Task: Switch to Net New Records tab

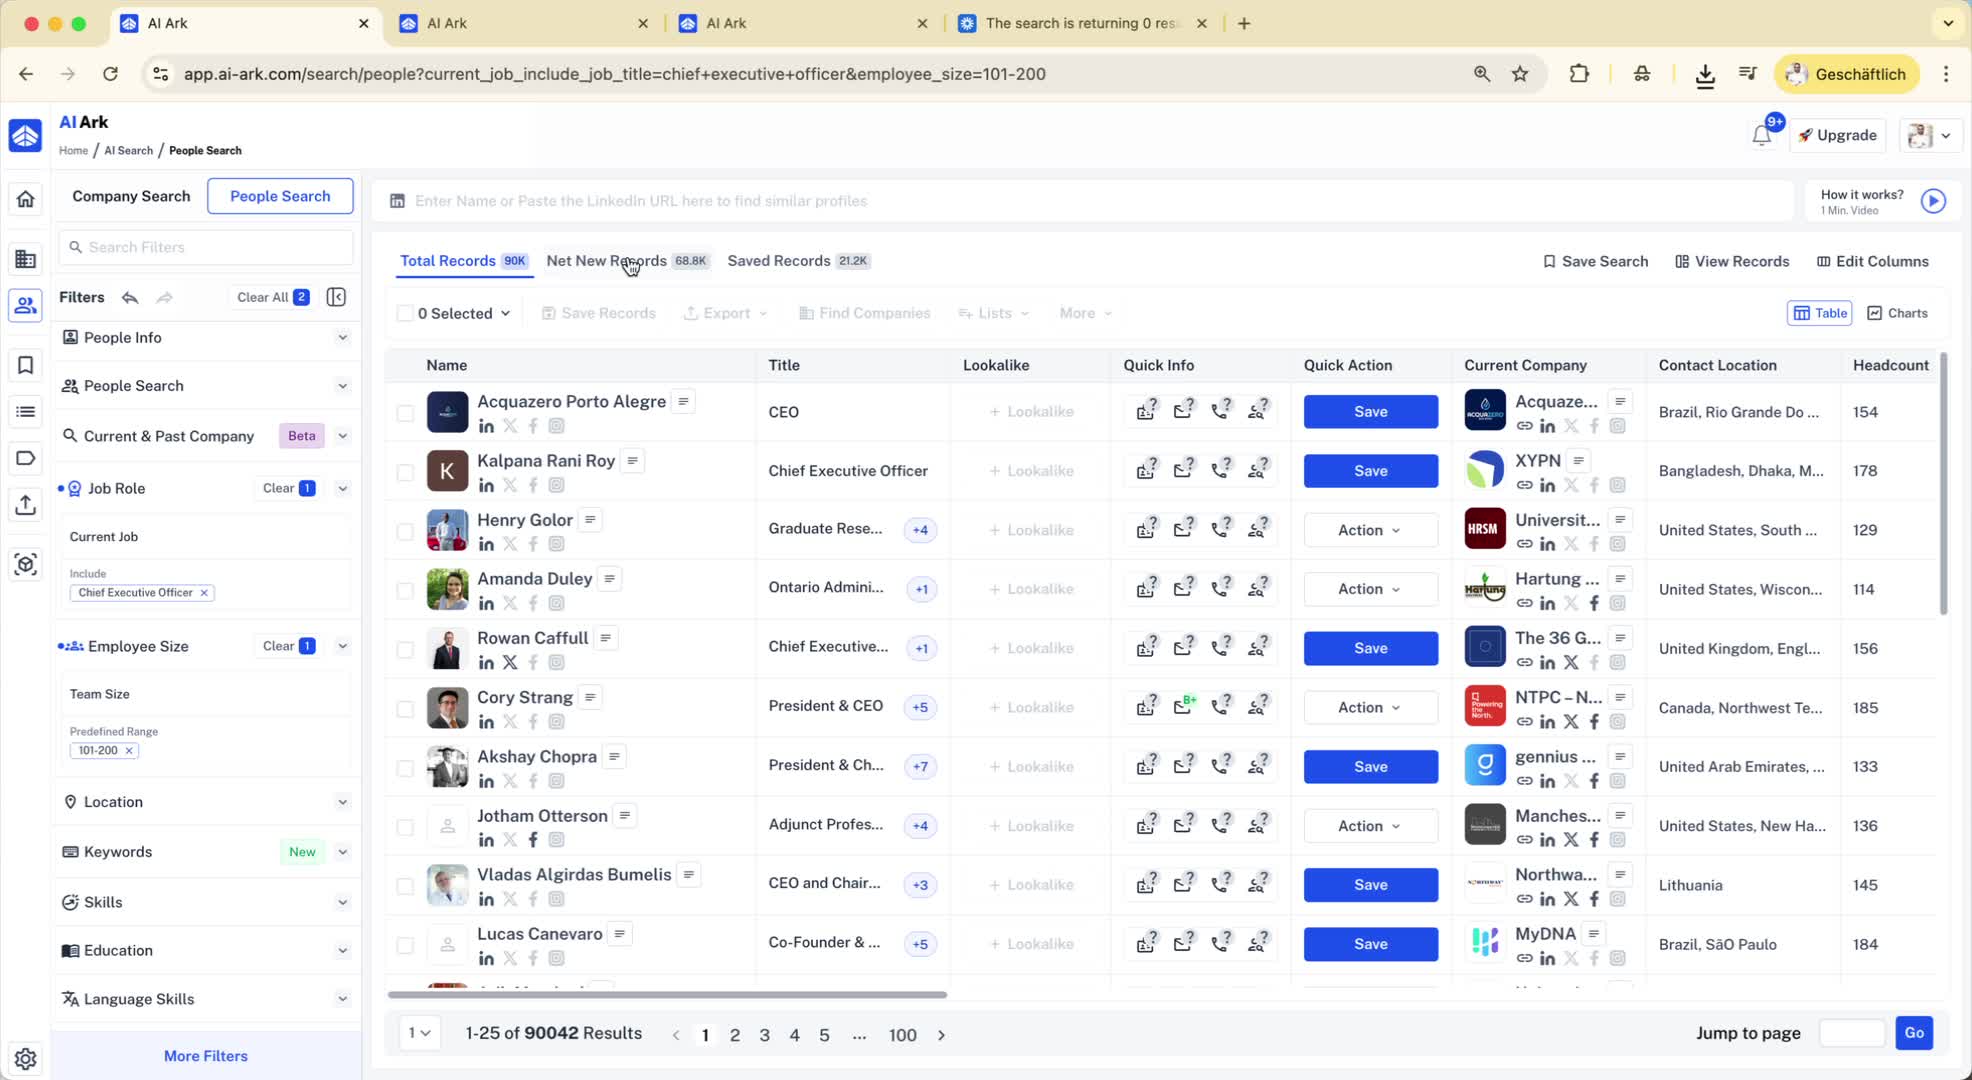Action: pyautogui.click(x=606, y=261)
